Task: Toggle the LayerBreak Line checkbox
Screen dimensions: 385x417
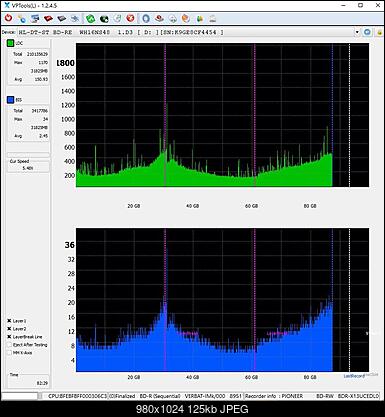Action: (9, 337)
